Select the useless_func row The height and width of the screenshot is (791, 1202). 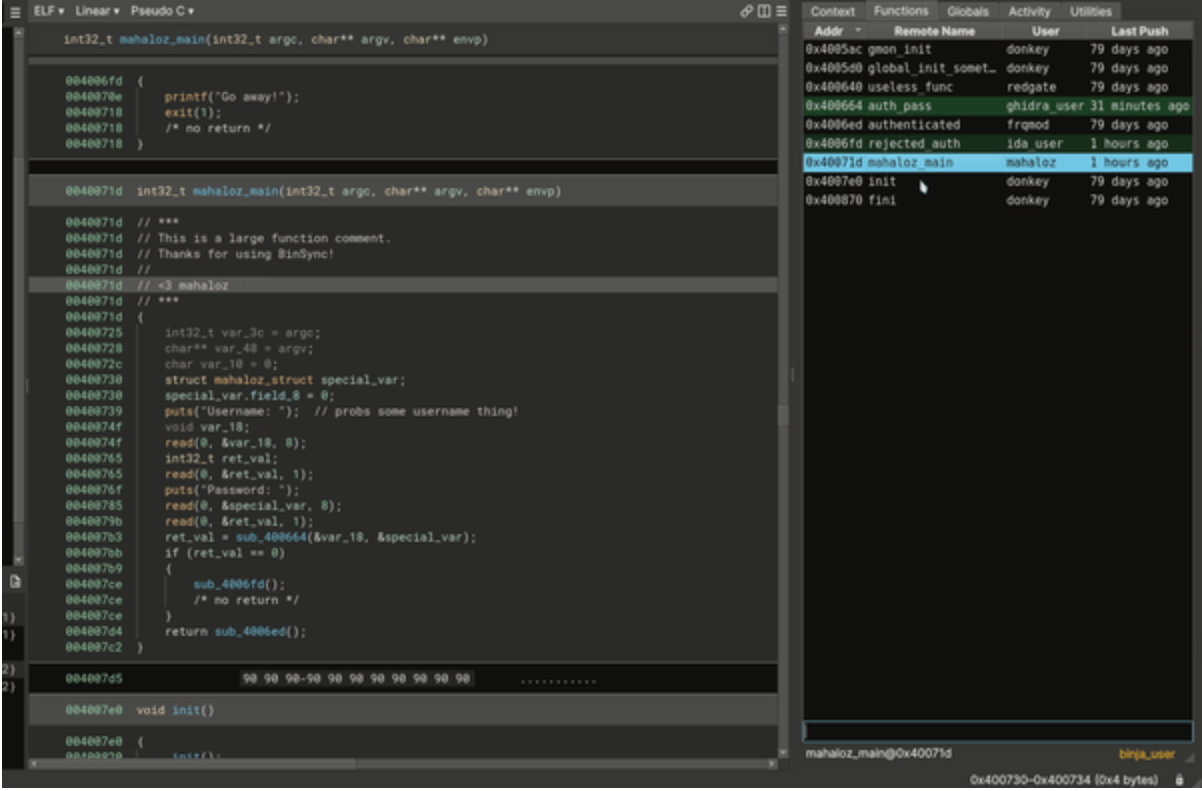point(998,87)
